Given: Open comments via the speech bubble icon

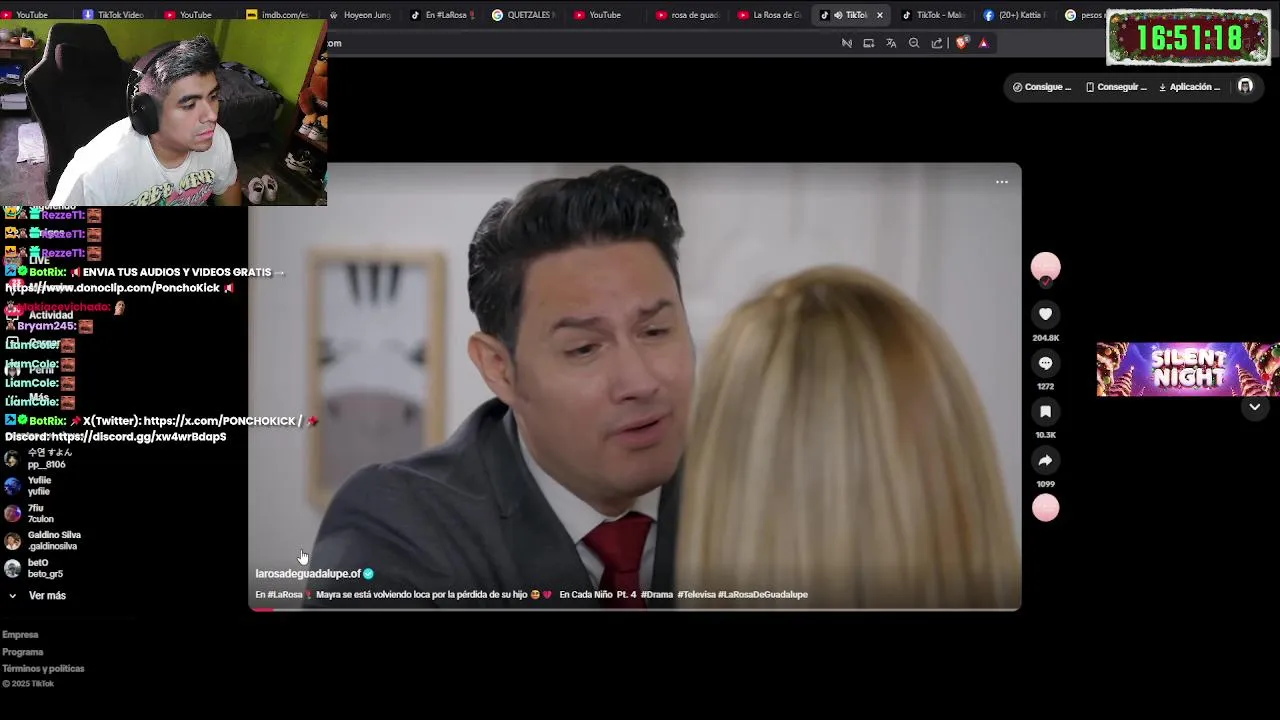Looking at the screenshot, I should [x=1045, y=363].
